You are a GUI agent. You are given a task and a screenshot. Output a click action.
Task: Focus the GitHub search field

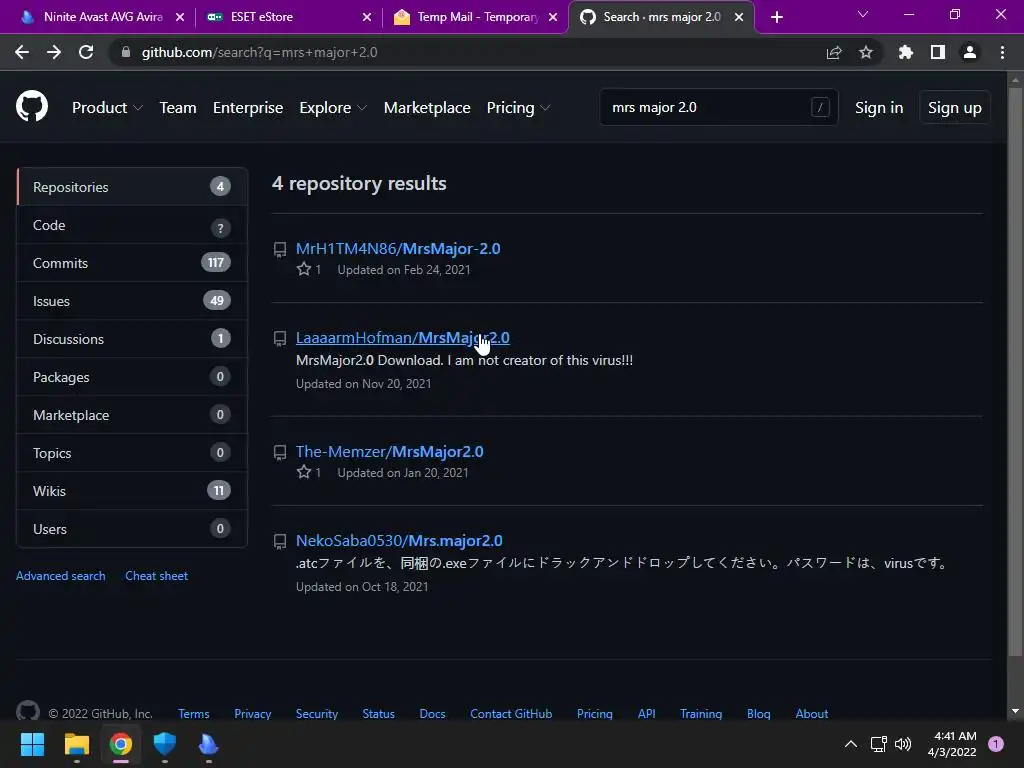pos(718,107)
